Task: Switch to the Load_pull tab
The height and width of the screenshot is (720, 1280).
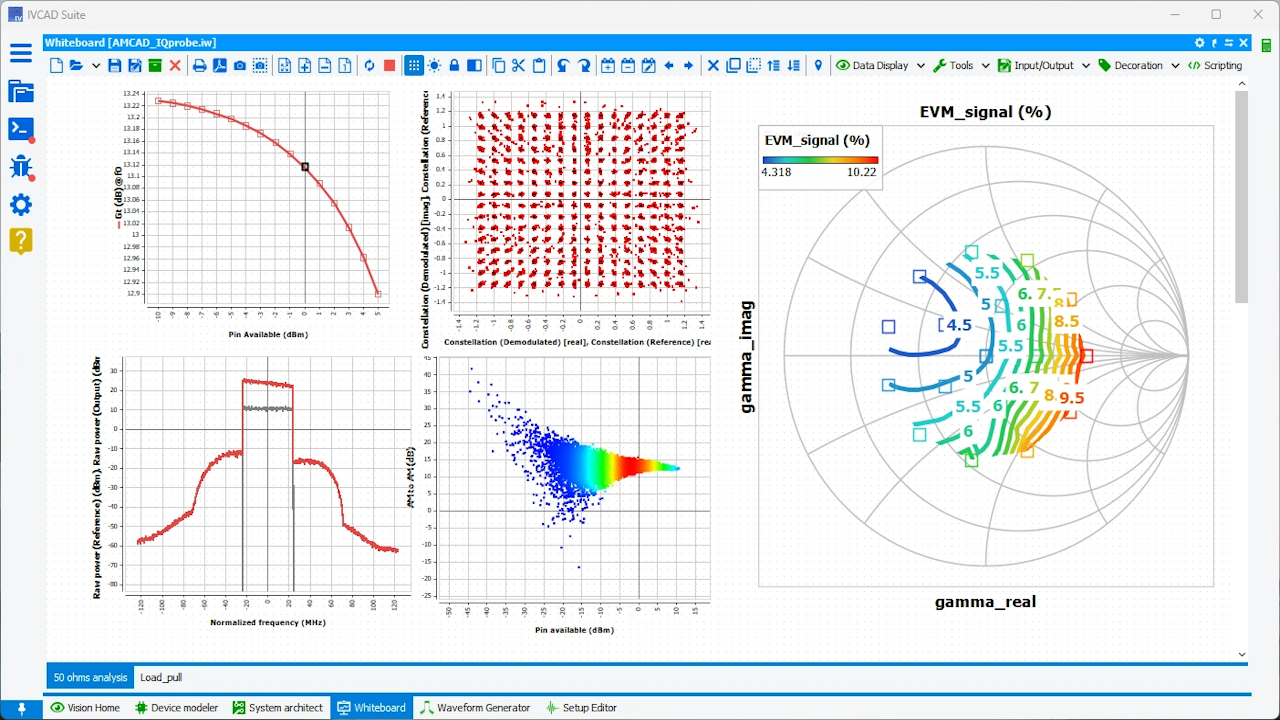Action: click(x=160, y=677)
